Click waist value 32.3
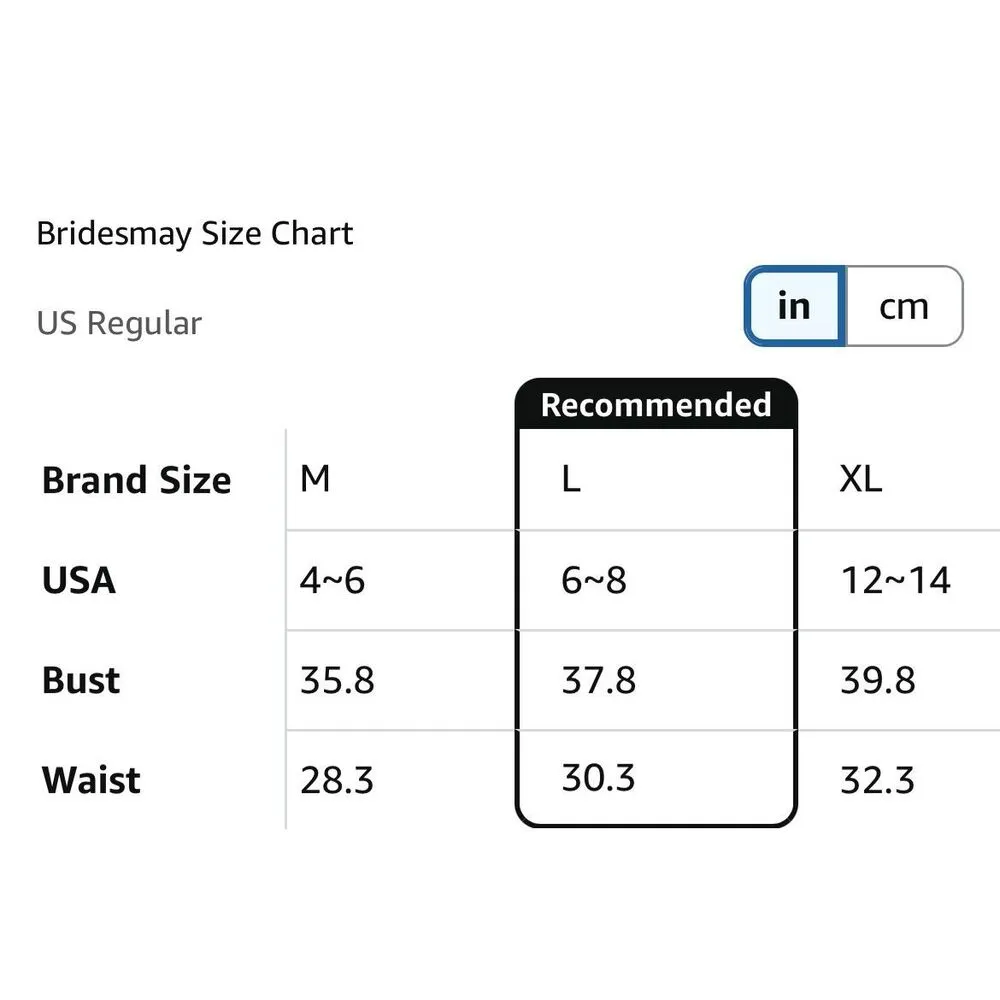1000x1000 pixels. [878, 780]
